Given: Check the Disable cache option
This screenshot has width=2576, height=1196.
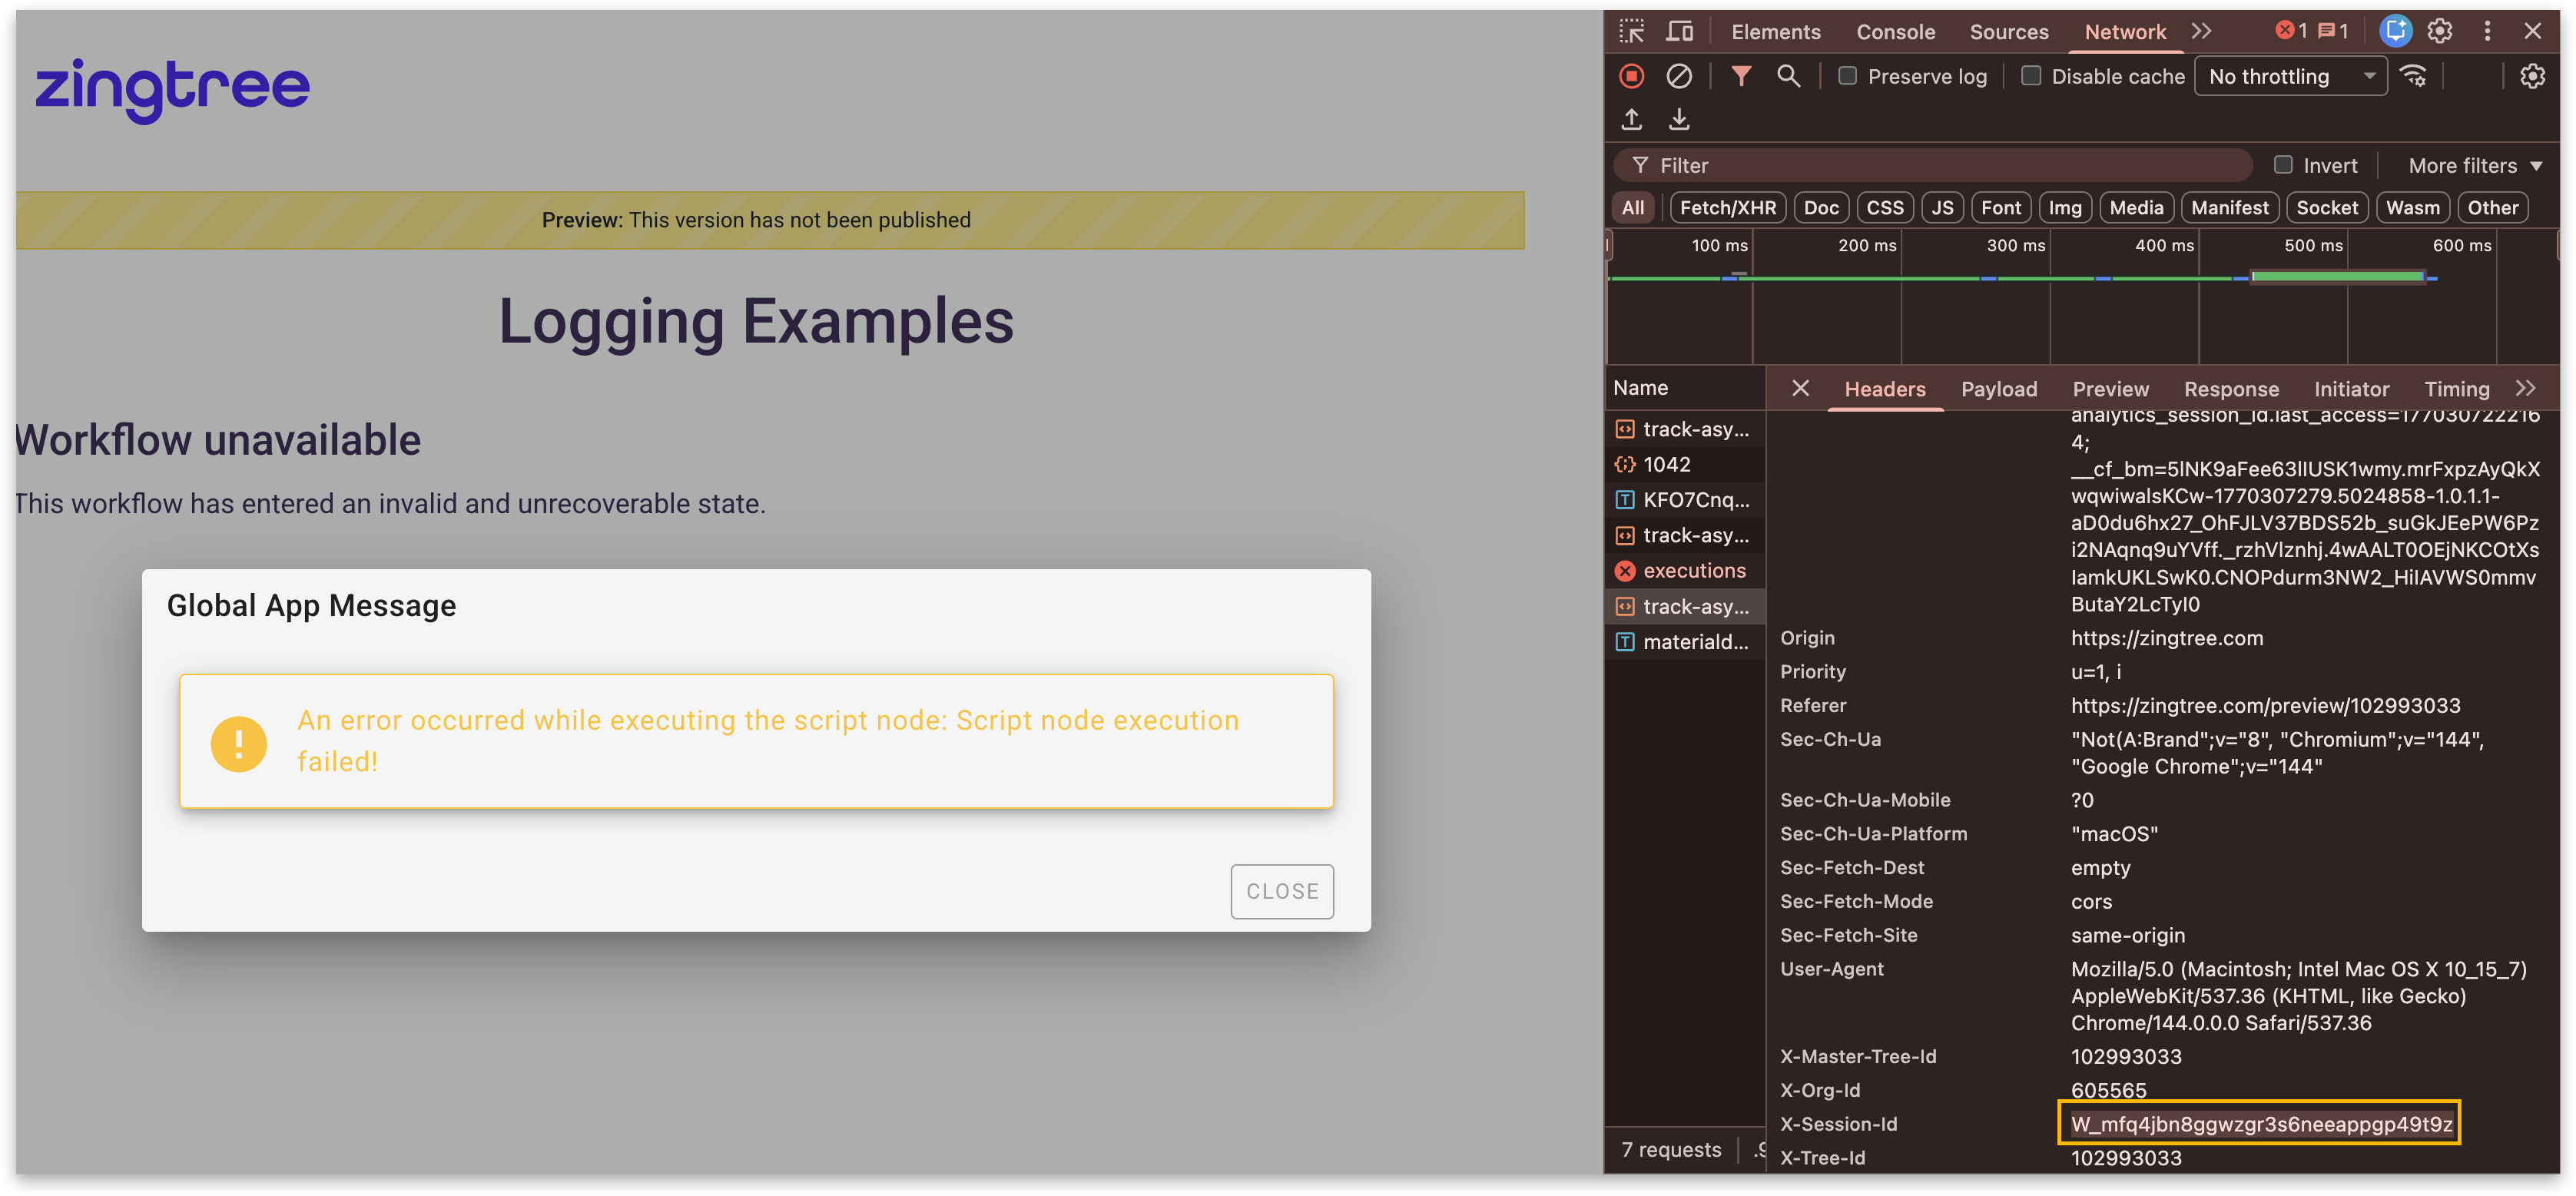Looking at the screenshot, I should pos(2031,76).
